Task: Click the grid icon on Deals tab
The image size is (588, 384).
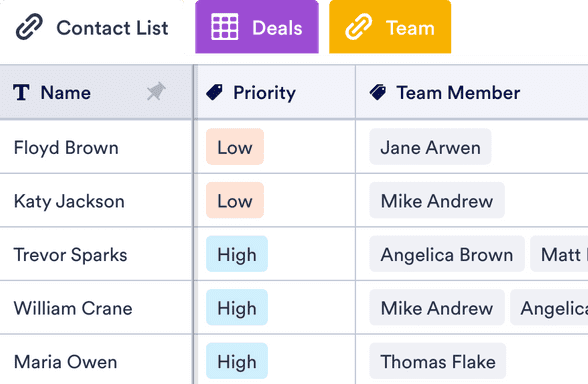Action: coord(225,27)
